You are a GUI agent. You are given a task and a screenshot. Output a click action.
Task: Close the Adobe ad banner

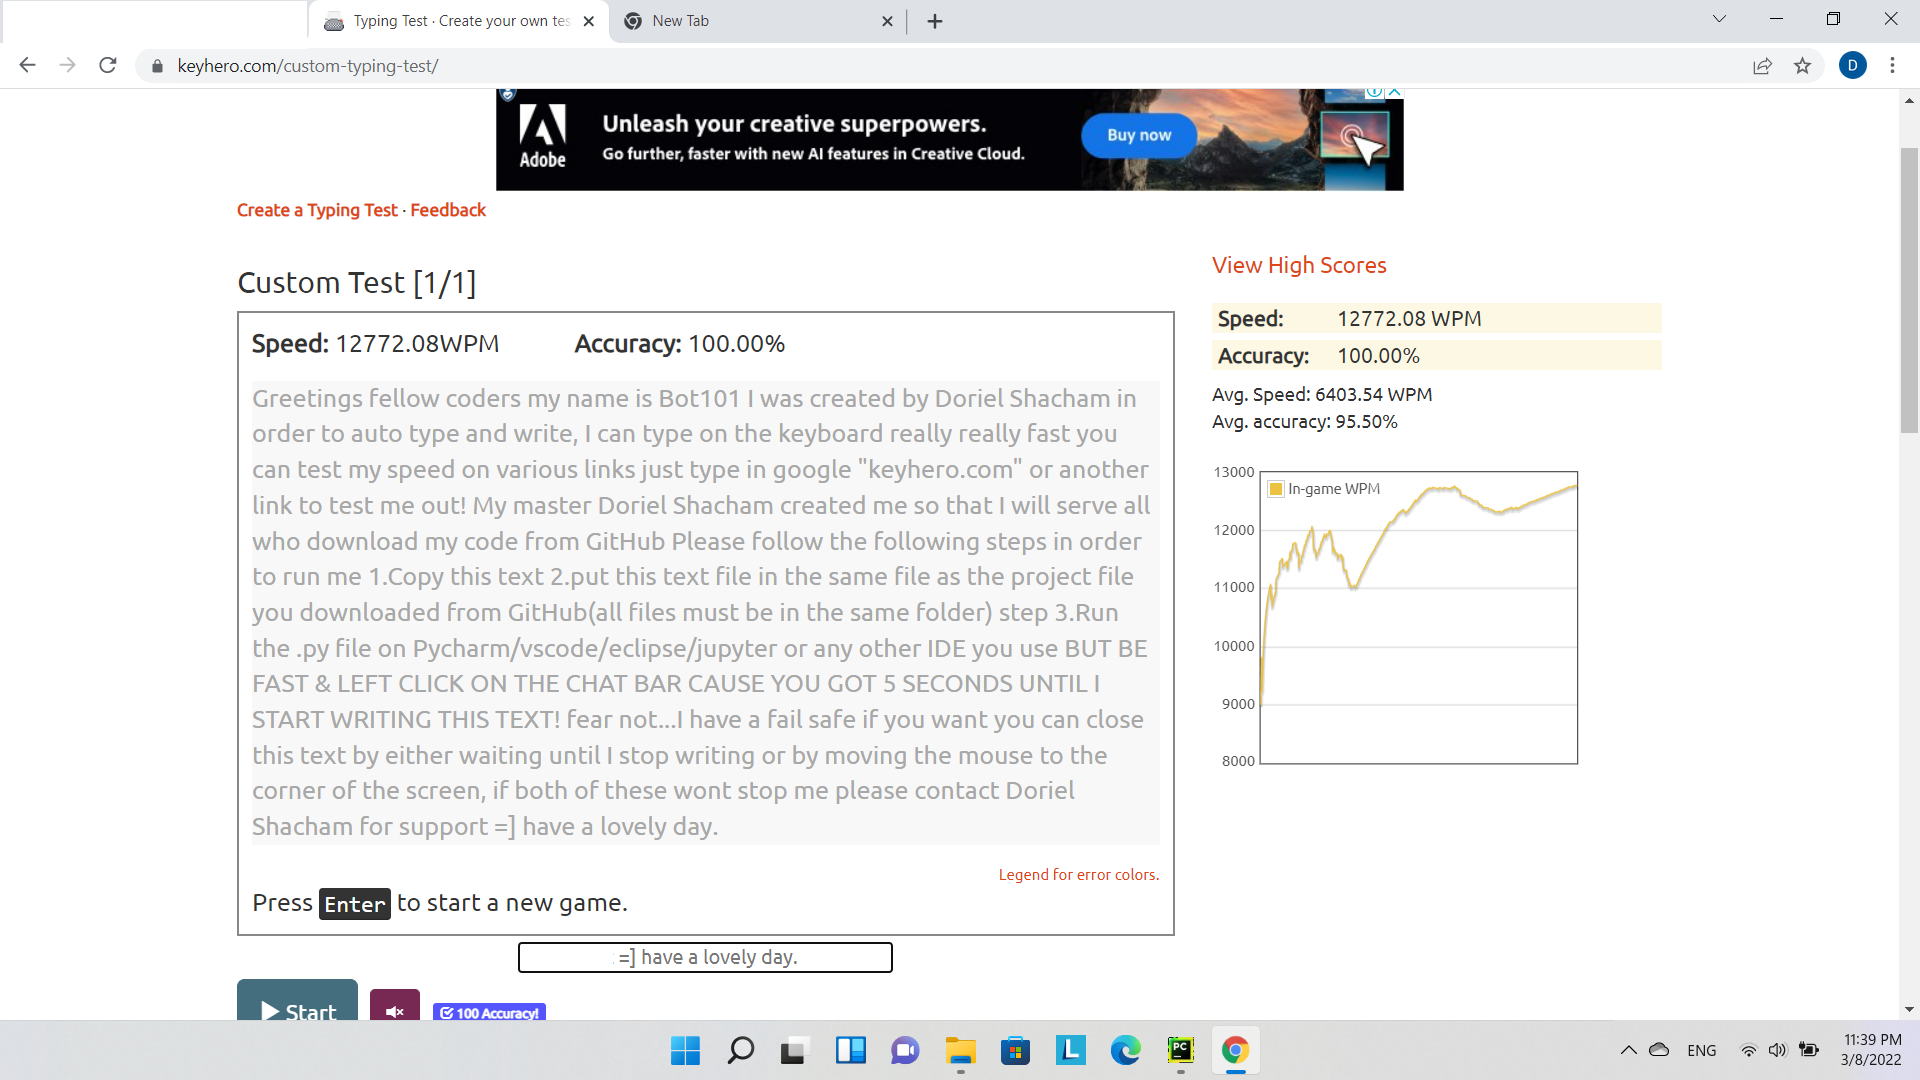[x=1394, y=92]
